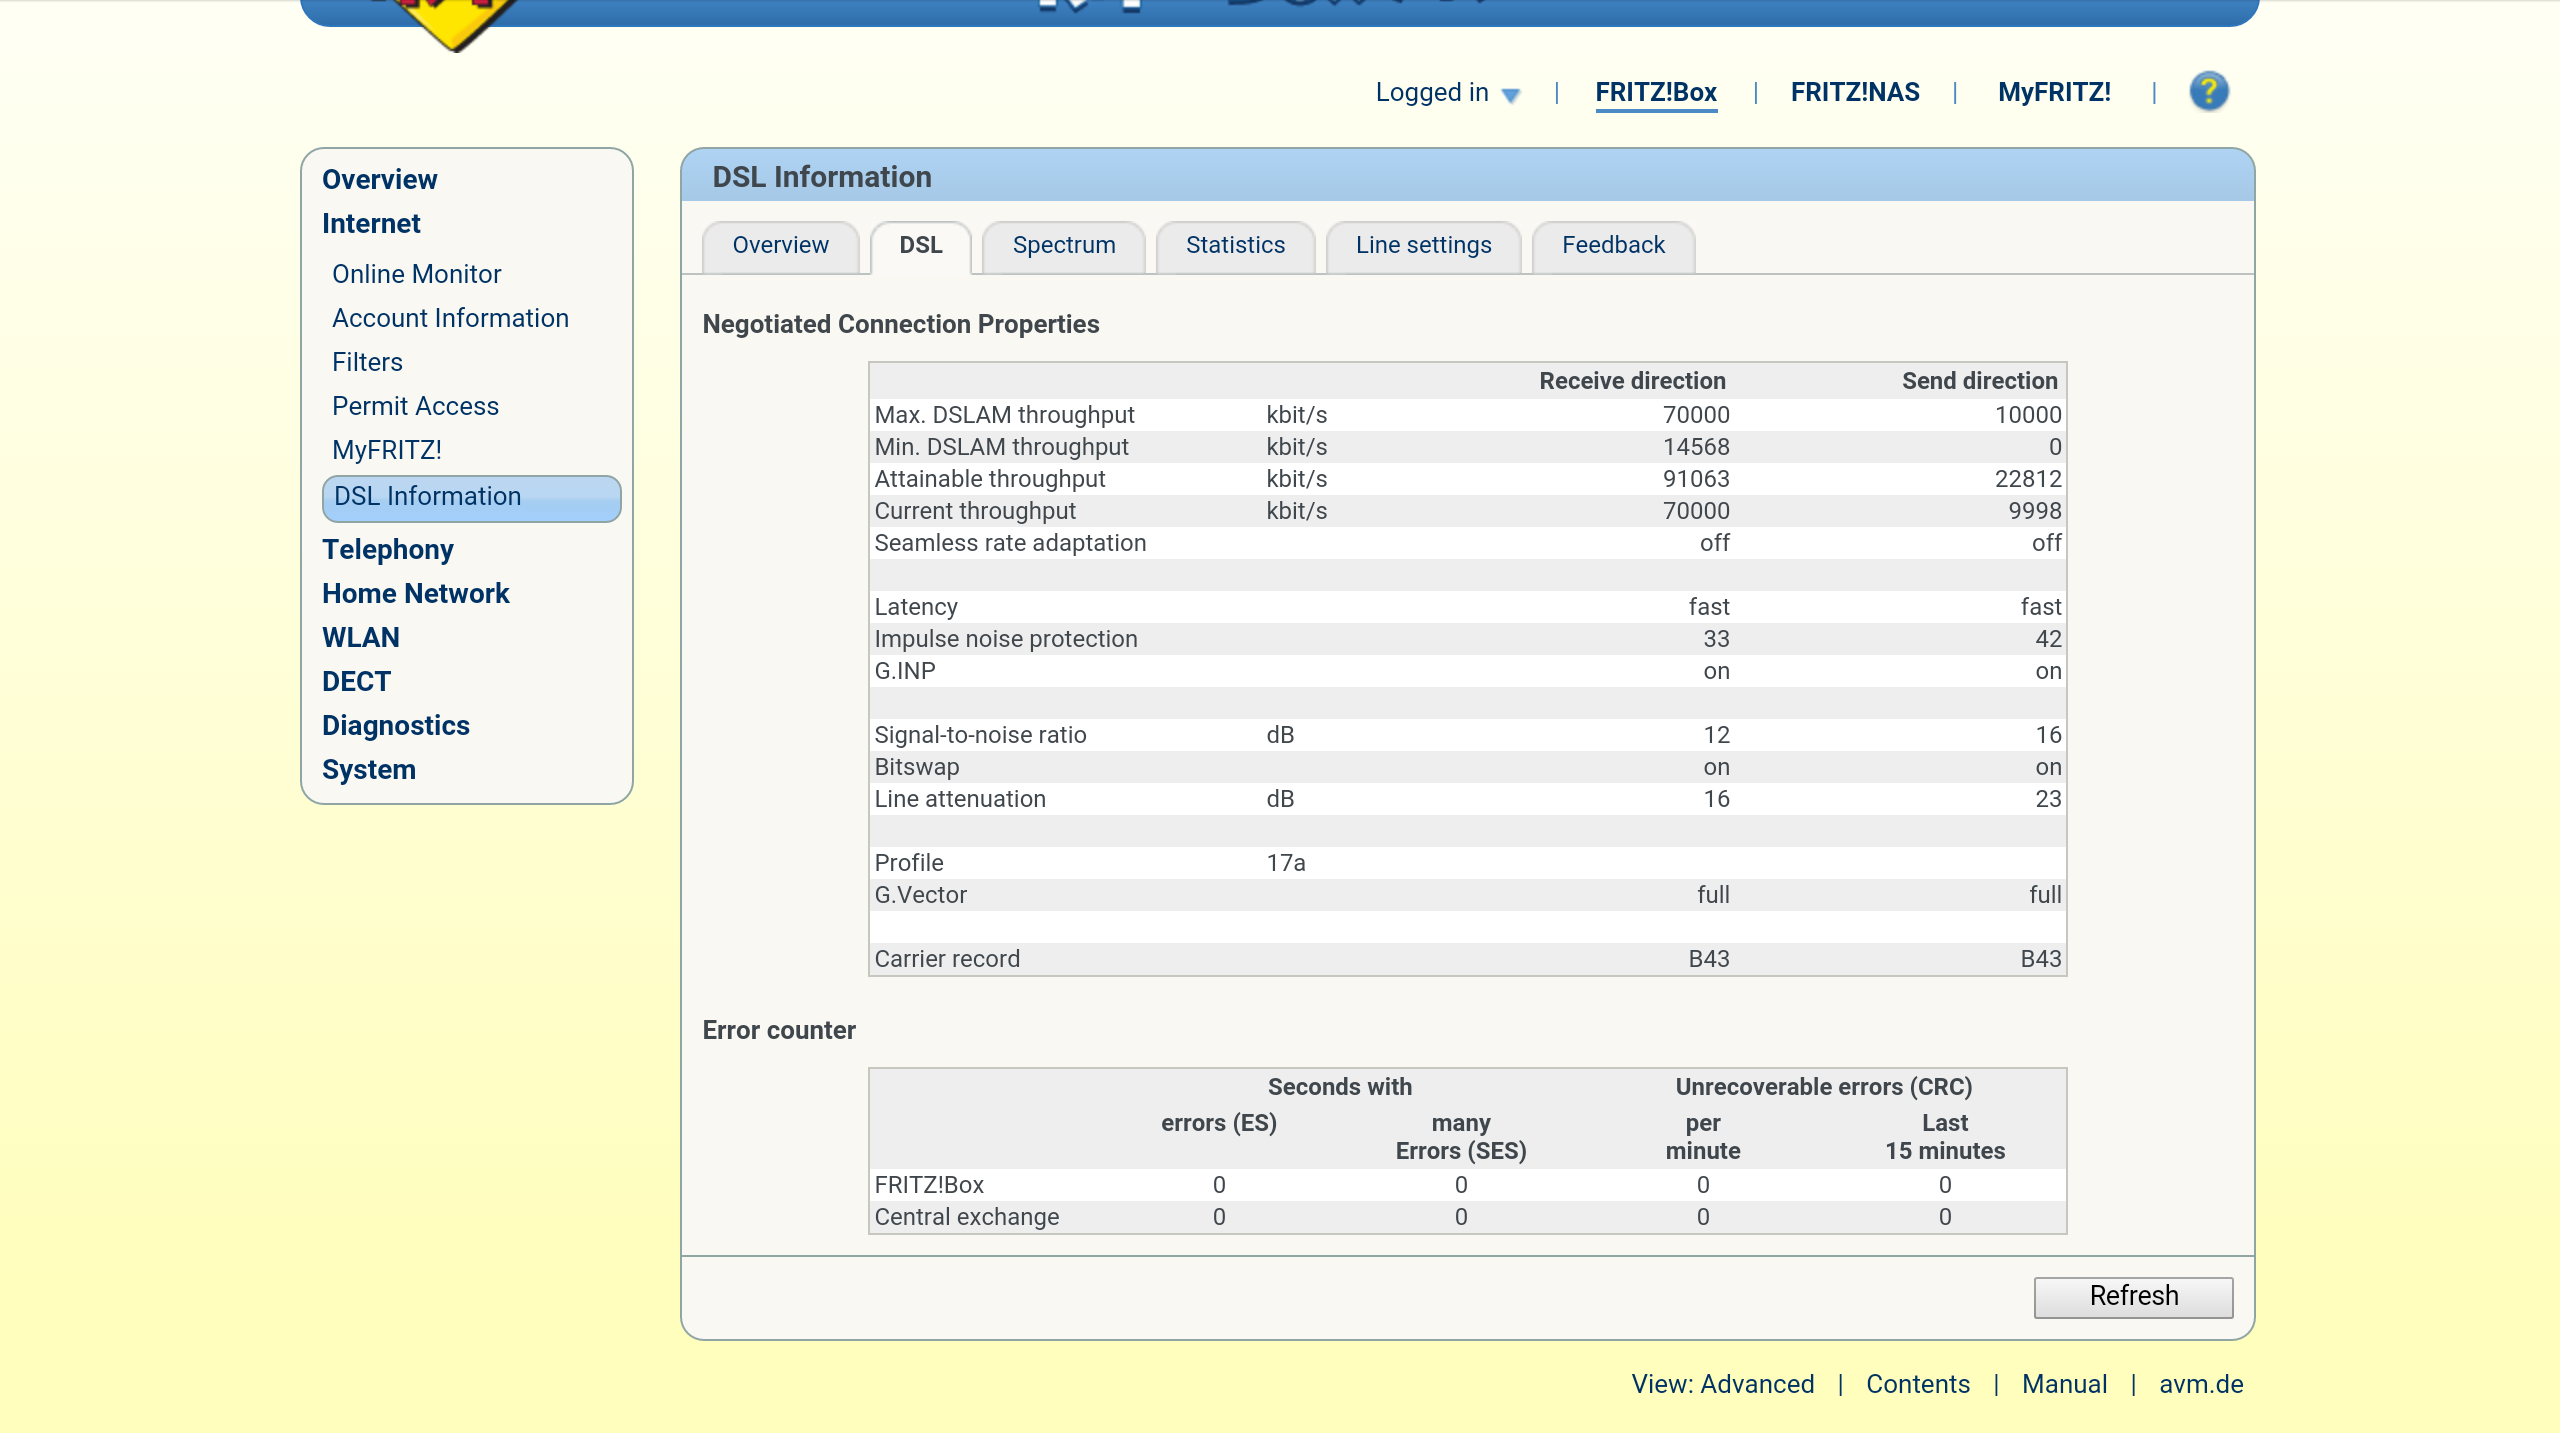Open the WLAN menu section

click(360, 638)
